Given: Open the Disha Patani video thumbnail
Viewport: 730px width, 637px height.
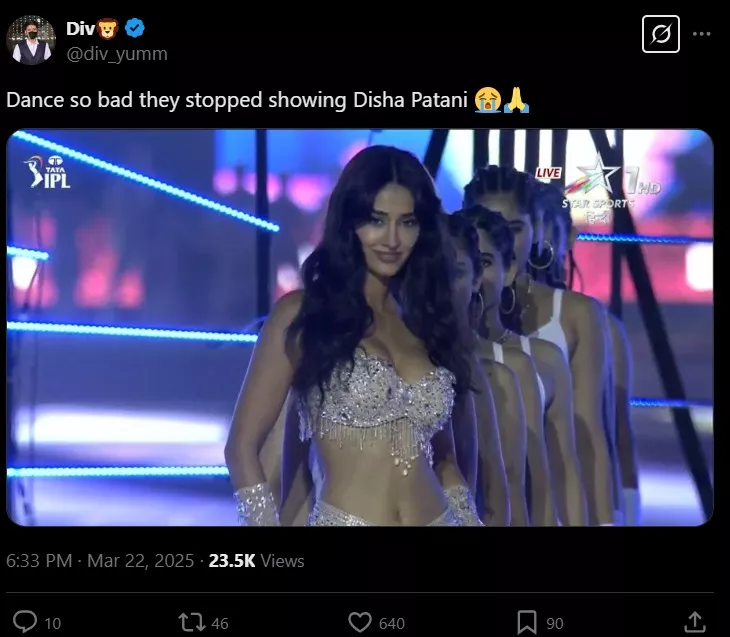Looking at the screenshot, I should point(360,327).
